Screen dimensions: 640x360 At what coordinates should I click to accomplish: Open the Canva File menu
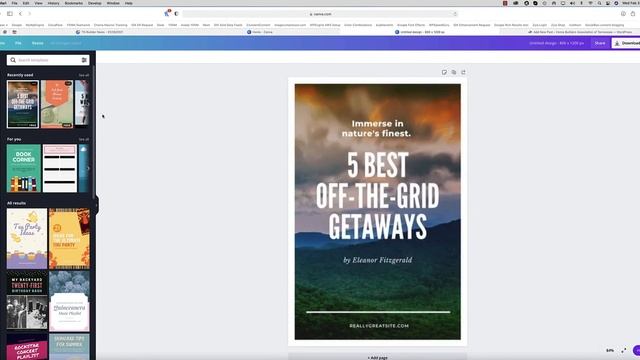[18, 43]
